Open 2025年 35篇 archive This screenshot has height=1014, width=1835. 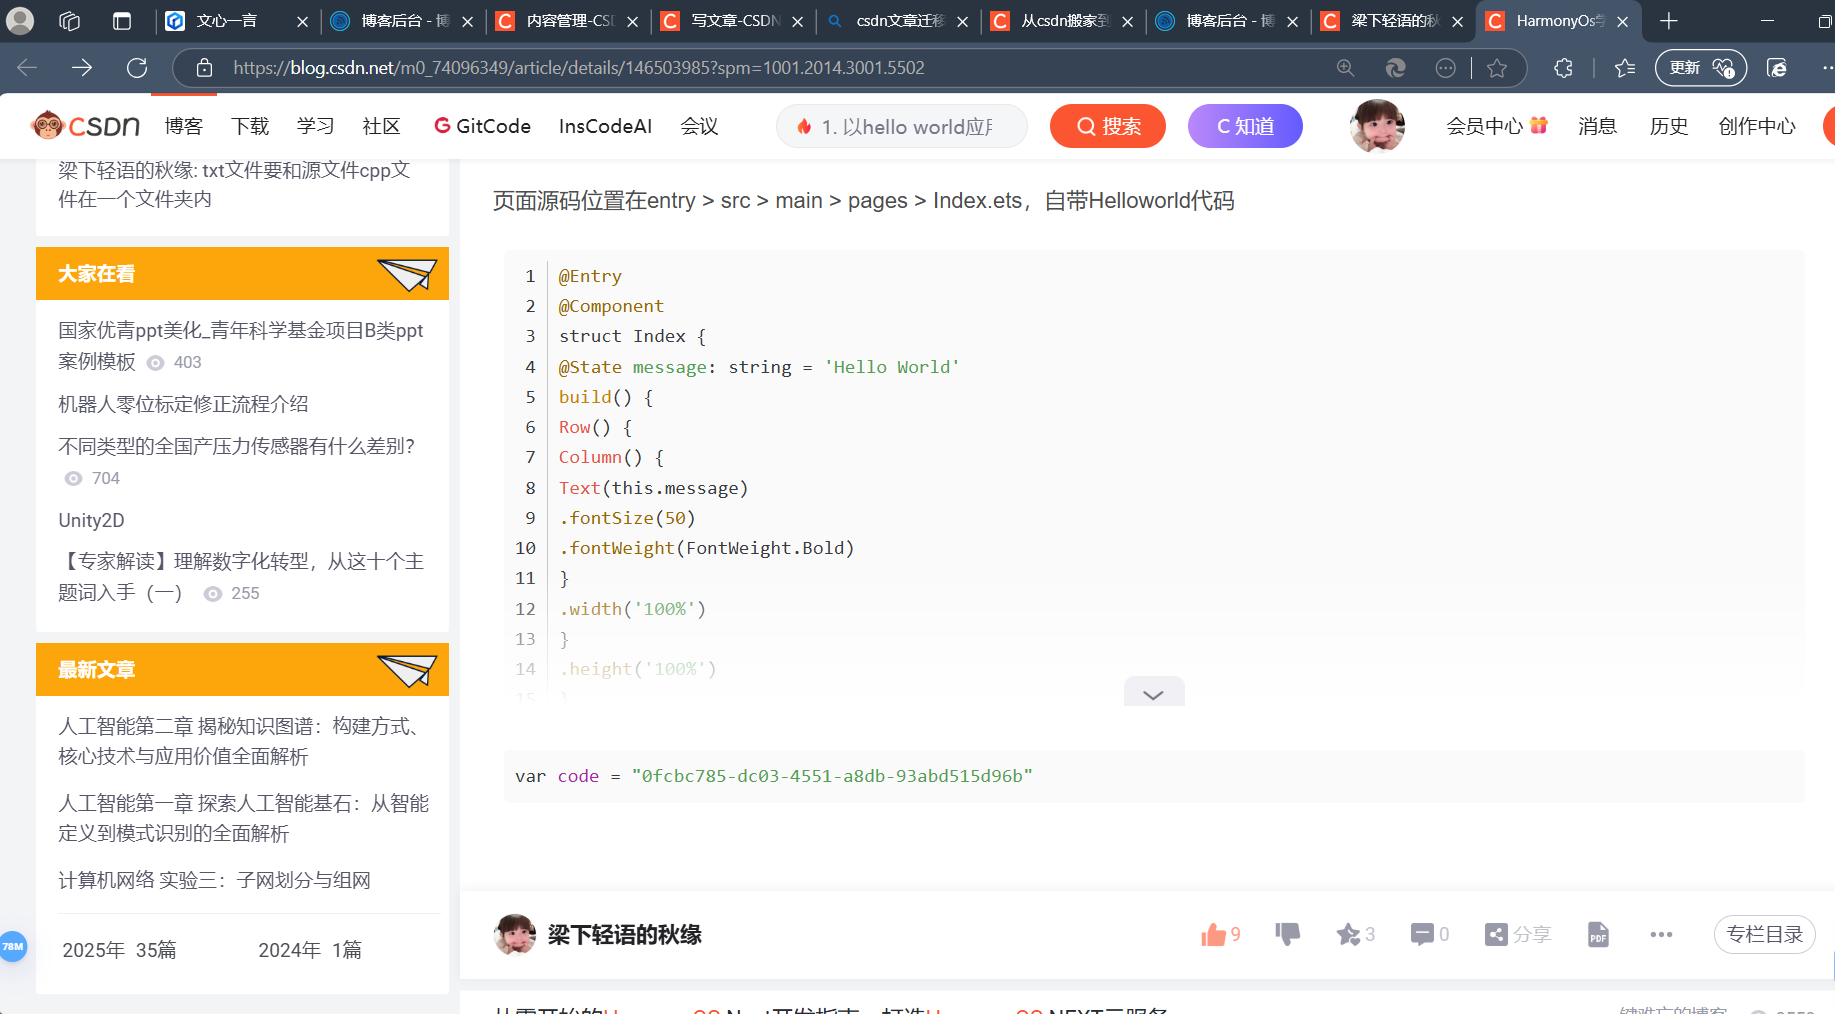119,950
